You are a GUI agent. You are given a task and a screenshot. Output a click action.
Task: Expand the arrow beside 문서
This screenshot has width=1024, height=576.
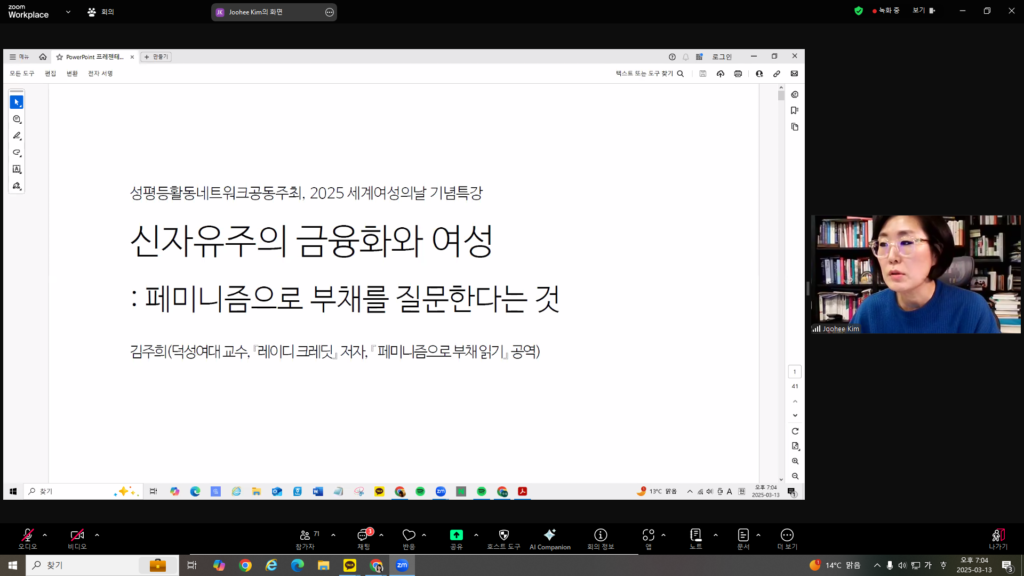pos(758,535)
